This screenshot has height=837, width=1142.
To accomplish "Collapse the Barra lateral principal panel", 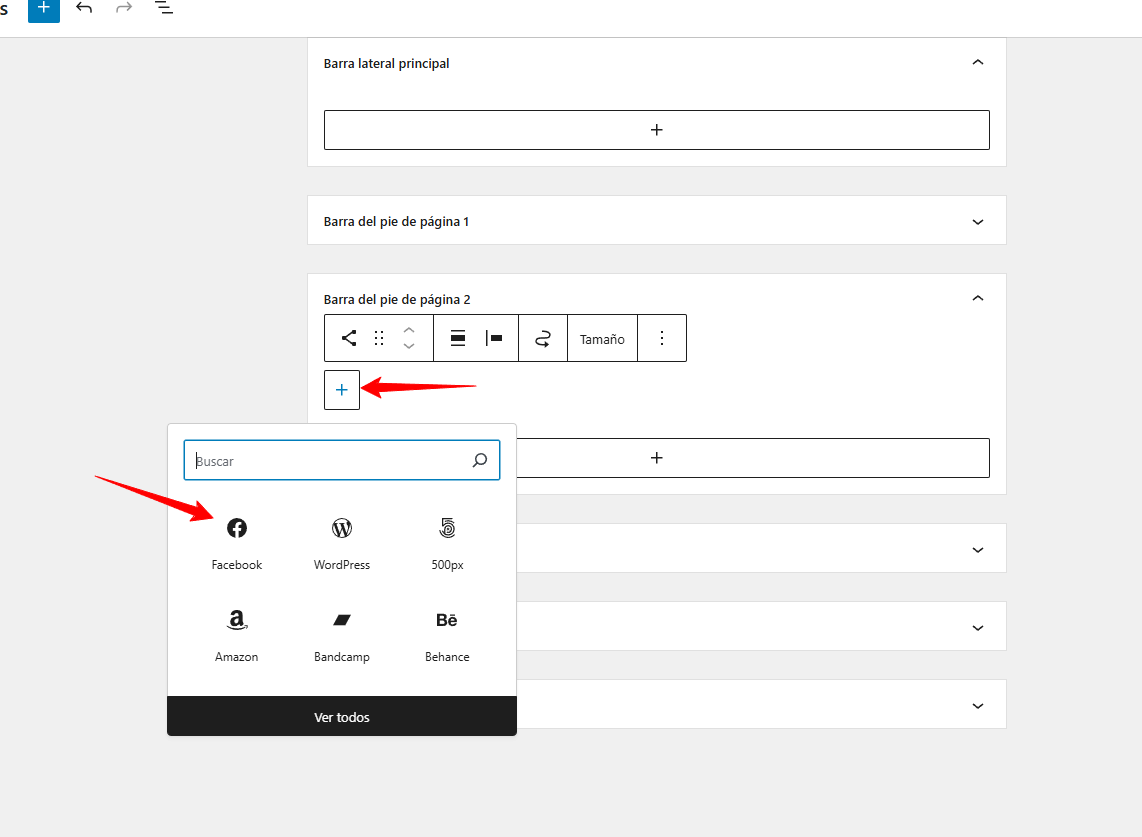I will click(x=978, y=63).
